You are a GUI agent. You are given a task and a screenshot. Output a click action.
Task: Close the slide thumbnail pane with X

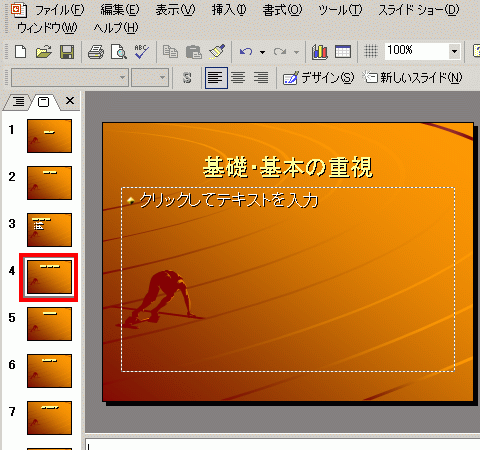[x=70, y=100]
